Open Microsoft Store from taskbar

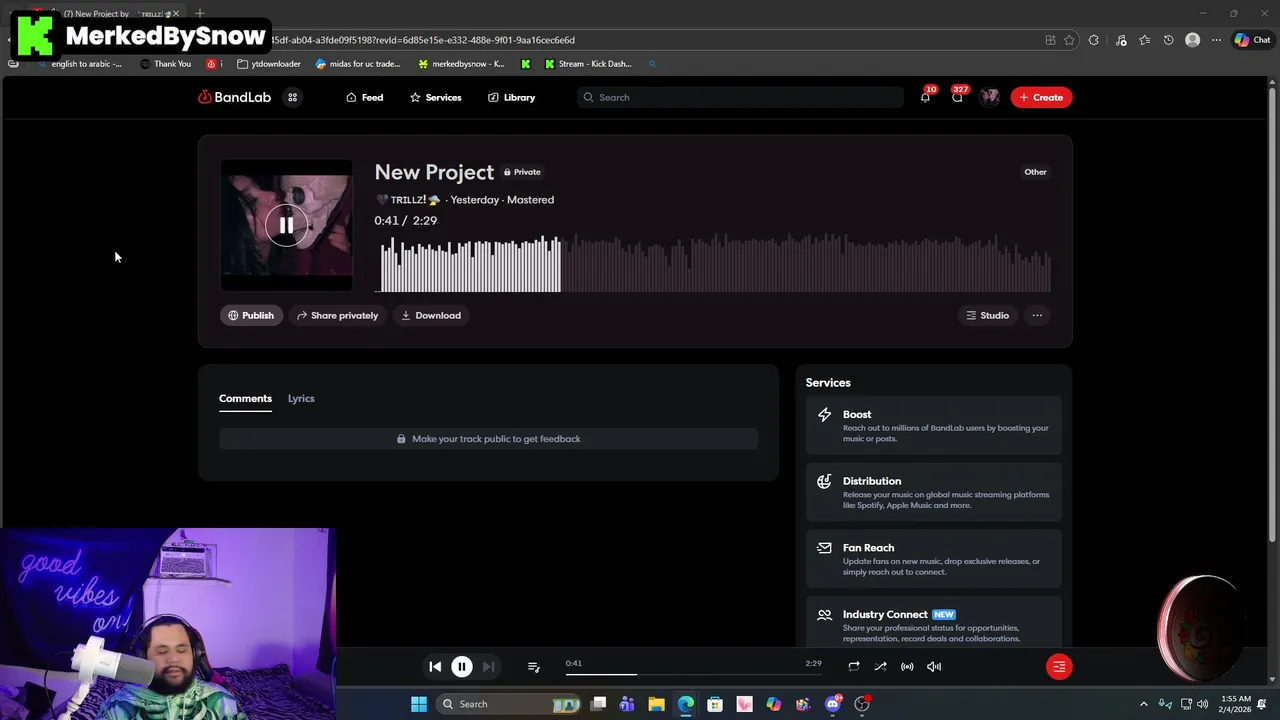(715, 704)
